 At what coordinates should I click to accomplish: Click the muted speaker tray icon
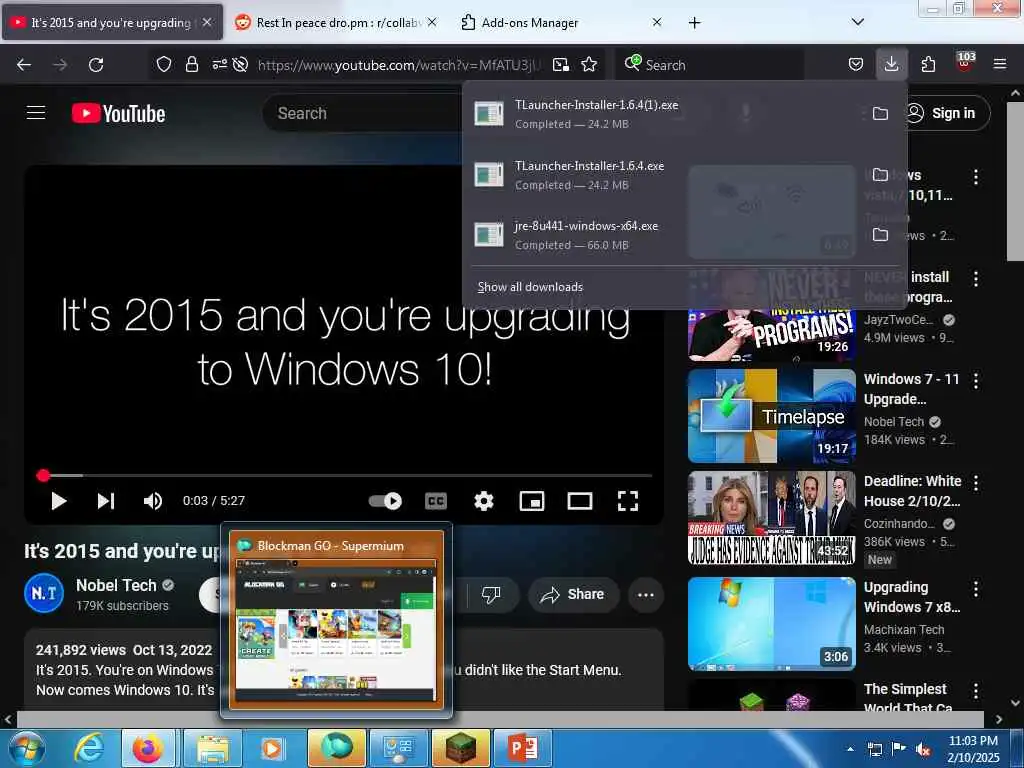coord(923,750)
